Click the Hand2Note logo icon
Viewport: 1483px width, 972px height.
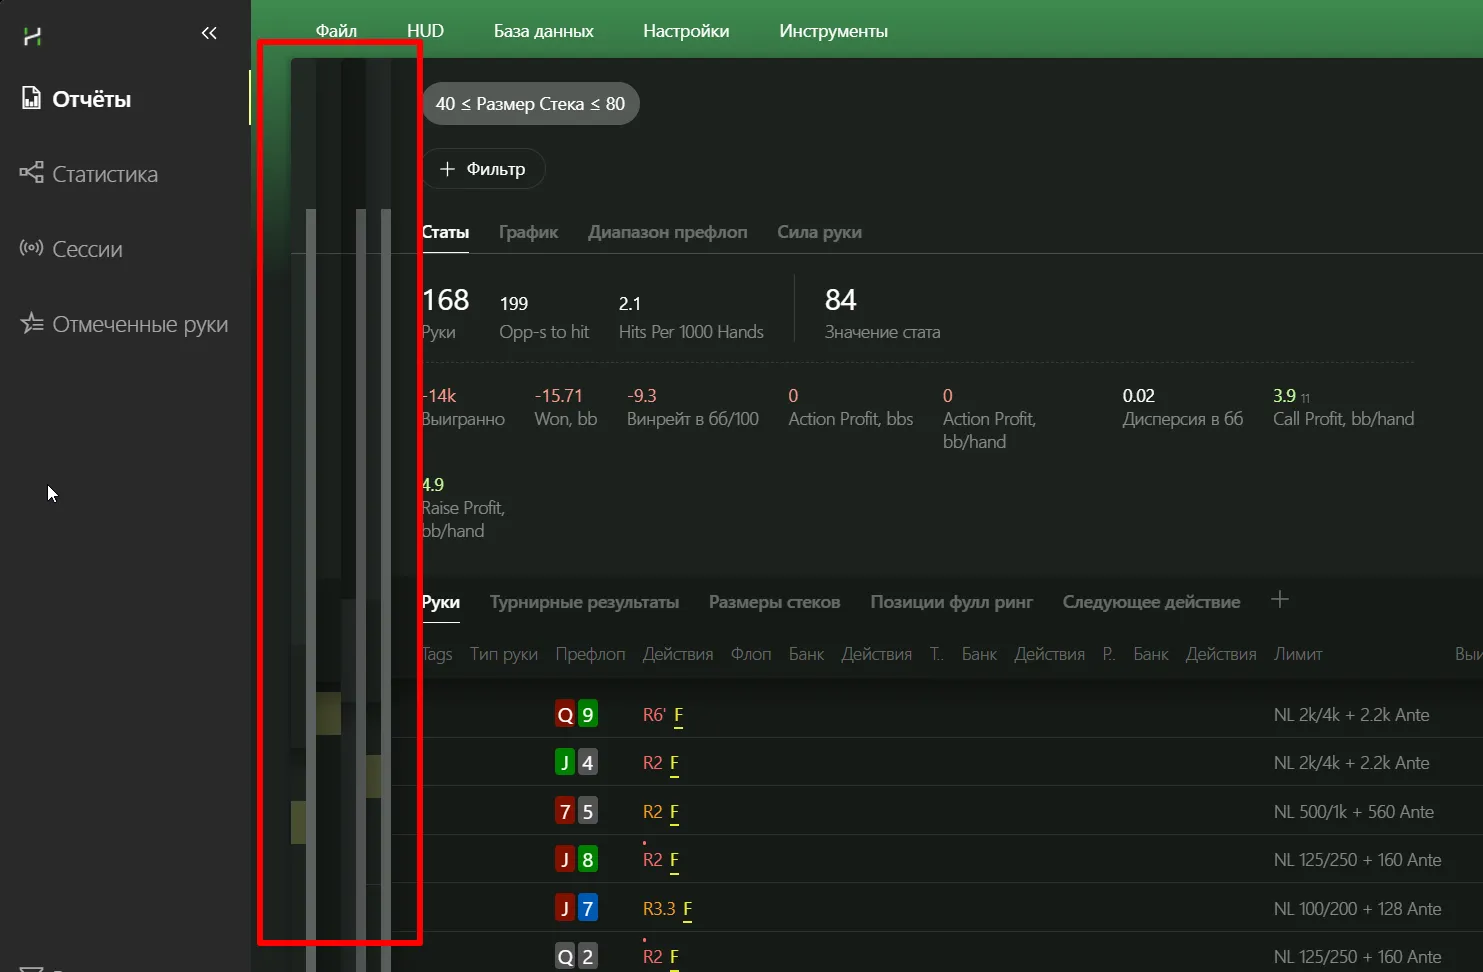point(32,36)
